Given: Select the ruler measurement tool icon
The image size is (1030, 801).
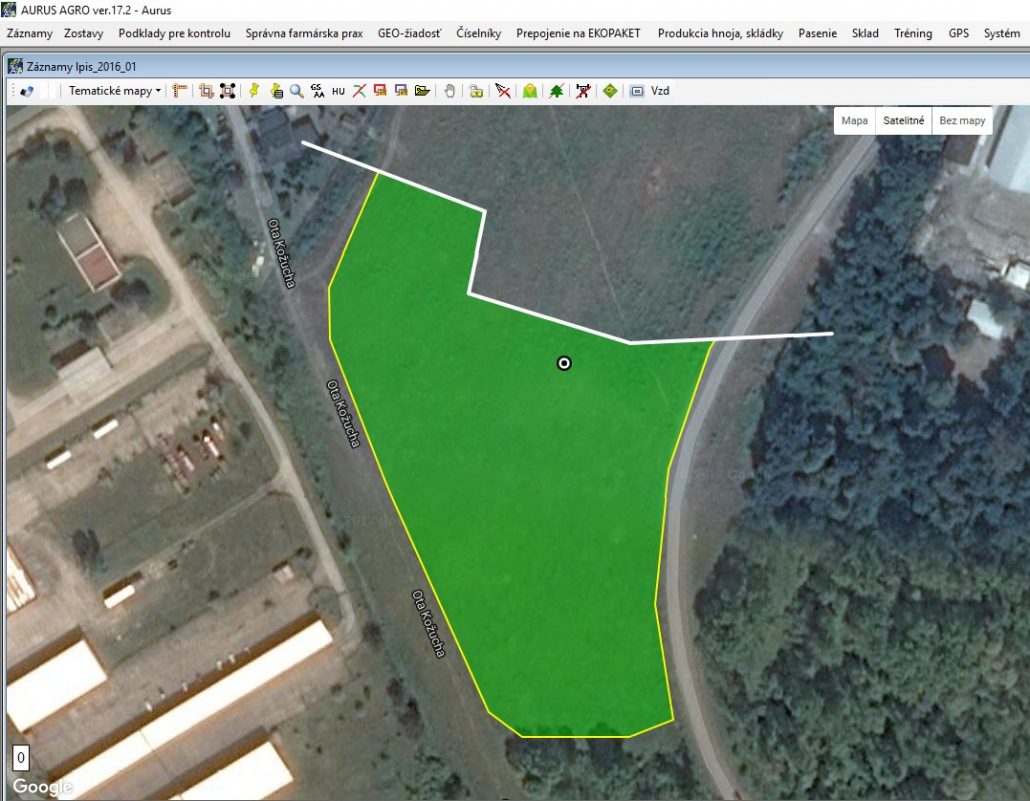Looking at the screenshot, I should (x=179, y=91).
